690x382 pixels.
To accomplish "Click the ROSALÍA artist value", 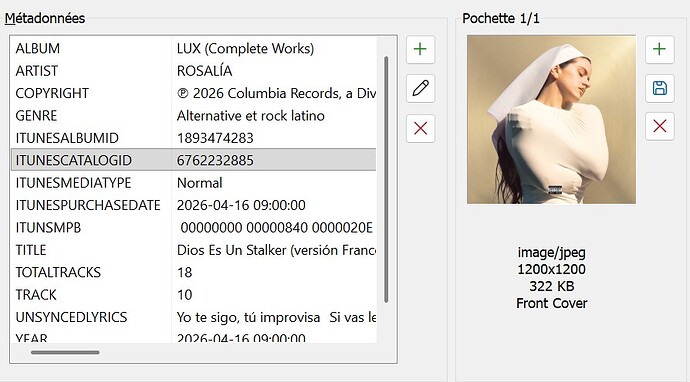I will pos(205,71).
